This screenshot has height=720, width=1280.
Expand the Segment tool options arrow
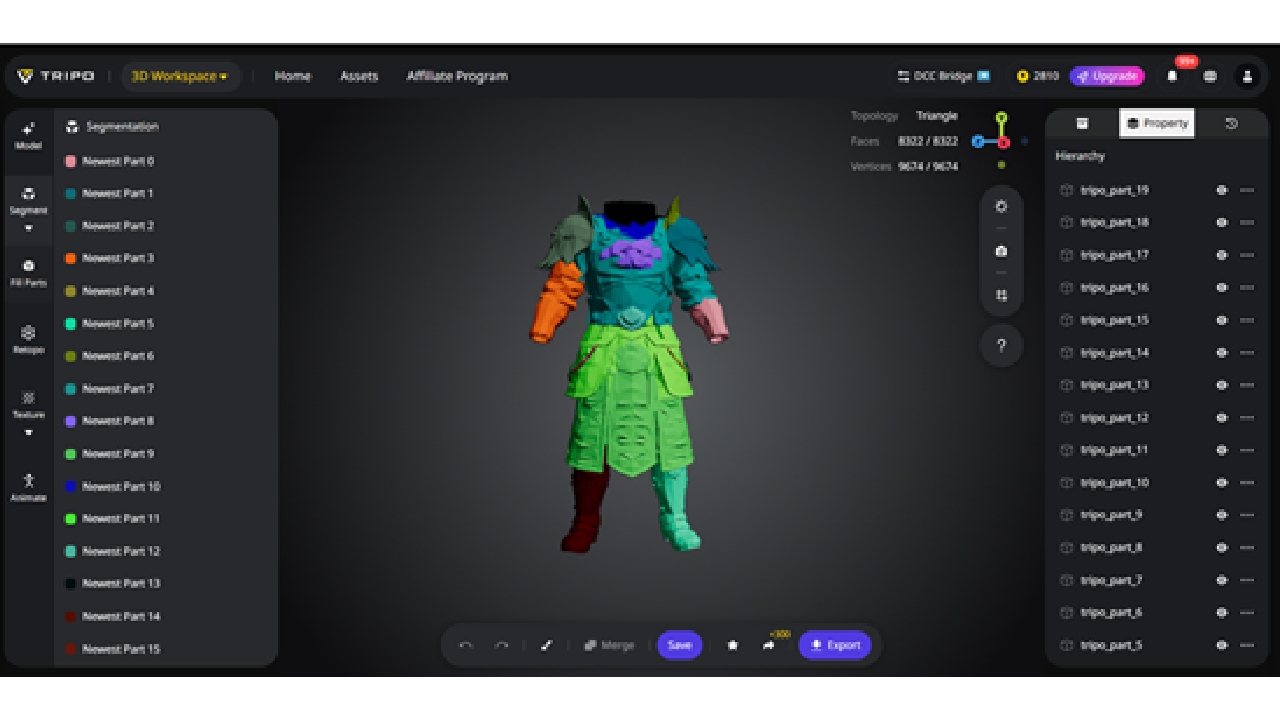pyautogui.click(x=28, y=228)
